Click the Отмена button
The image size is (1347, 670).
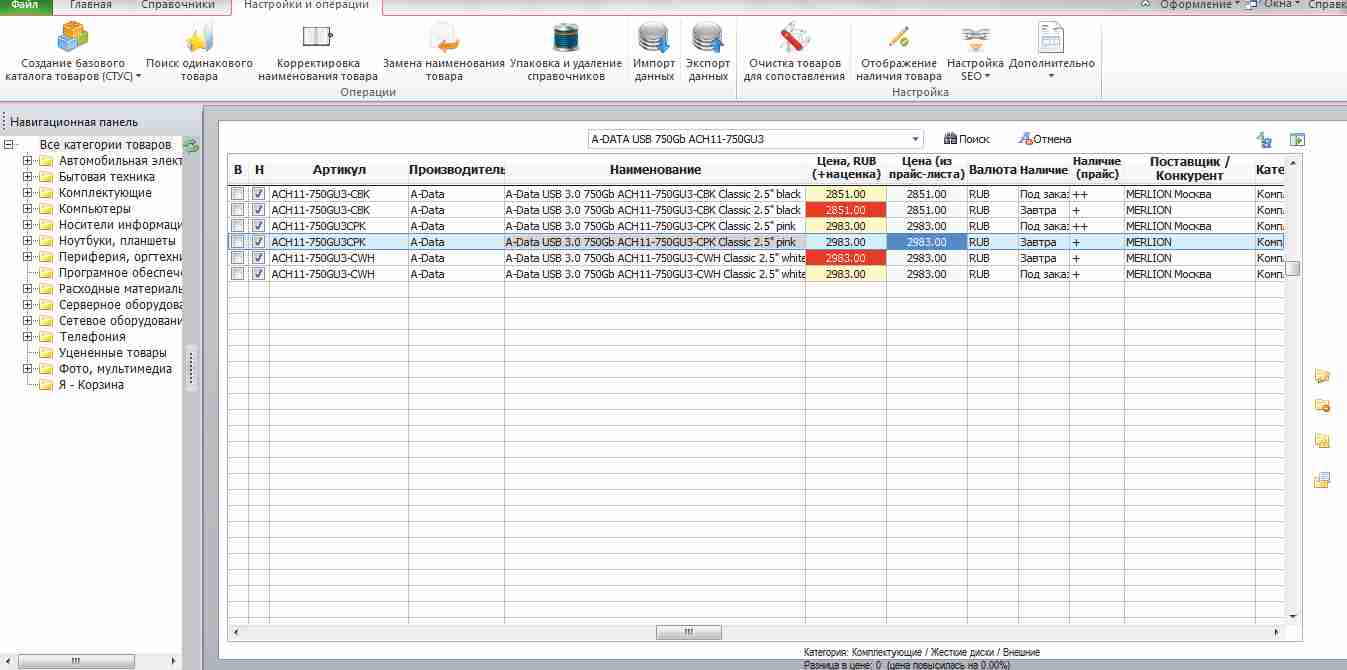coord(1044,139)
